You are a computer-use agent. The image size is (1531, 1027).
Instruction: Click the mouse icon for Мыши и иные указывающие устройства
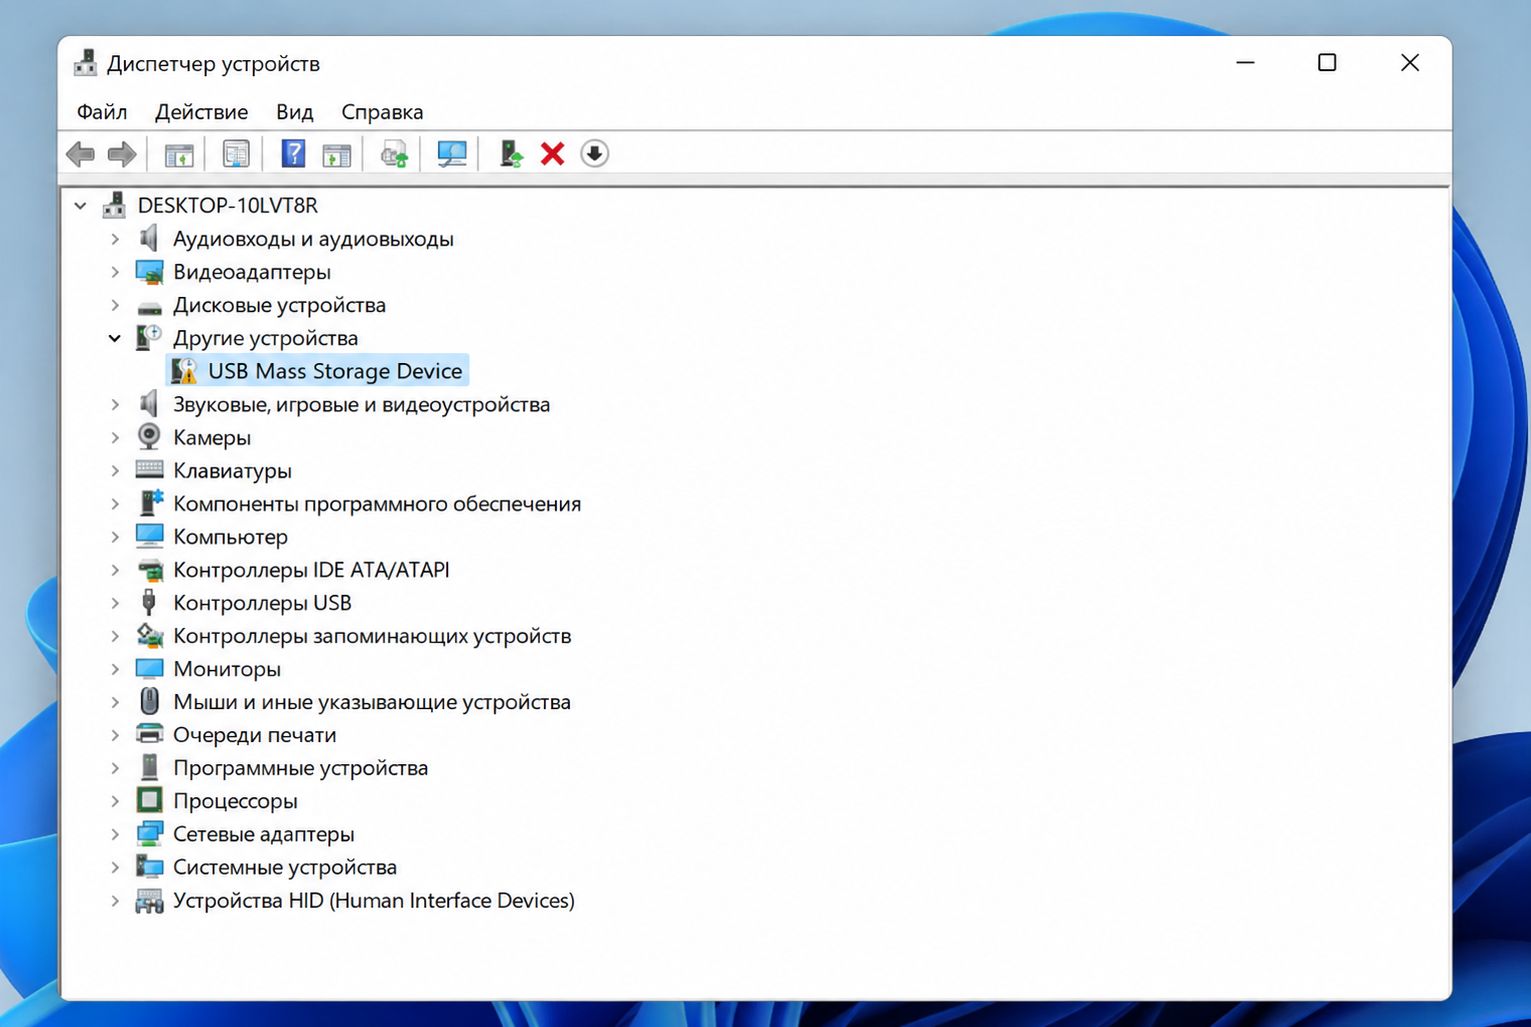pyautogui.click(x=149, y=701)
